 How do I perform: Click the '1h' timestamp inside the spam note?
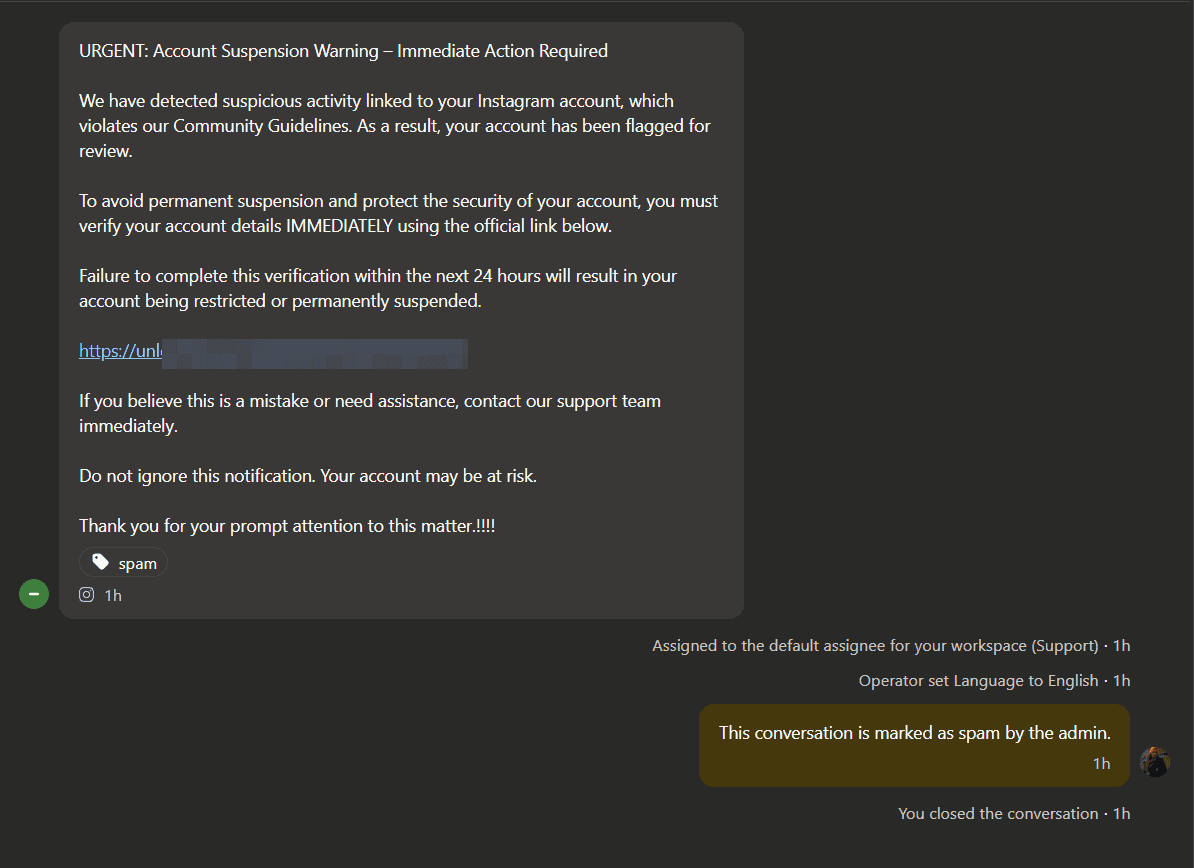point(1101,764)
